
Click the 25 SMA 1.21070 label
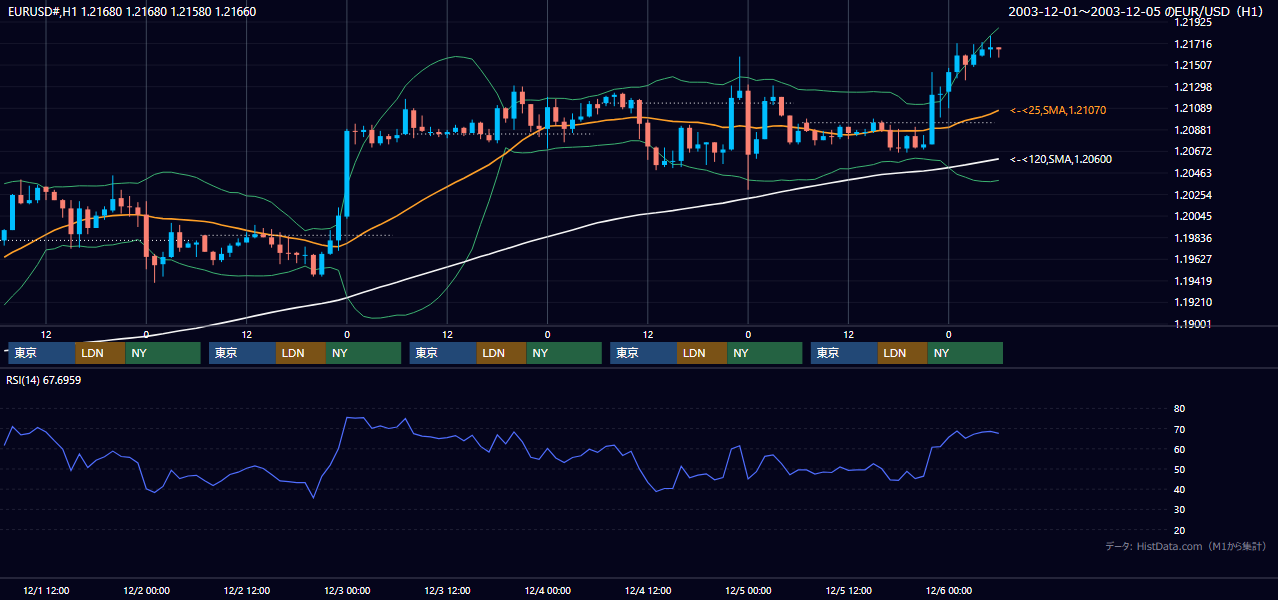1058,110
